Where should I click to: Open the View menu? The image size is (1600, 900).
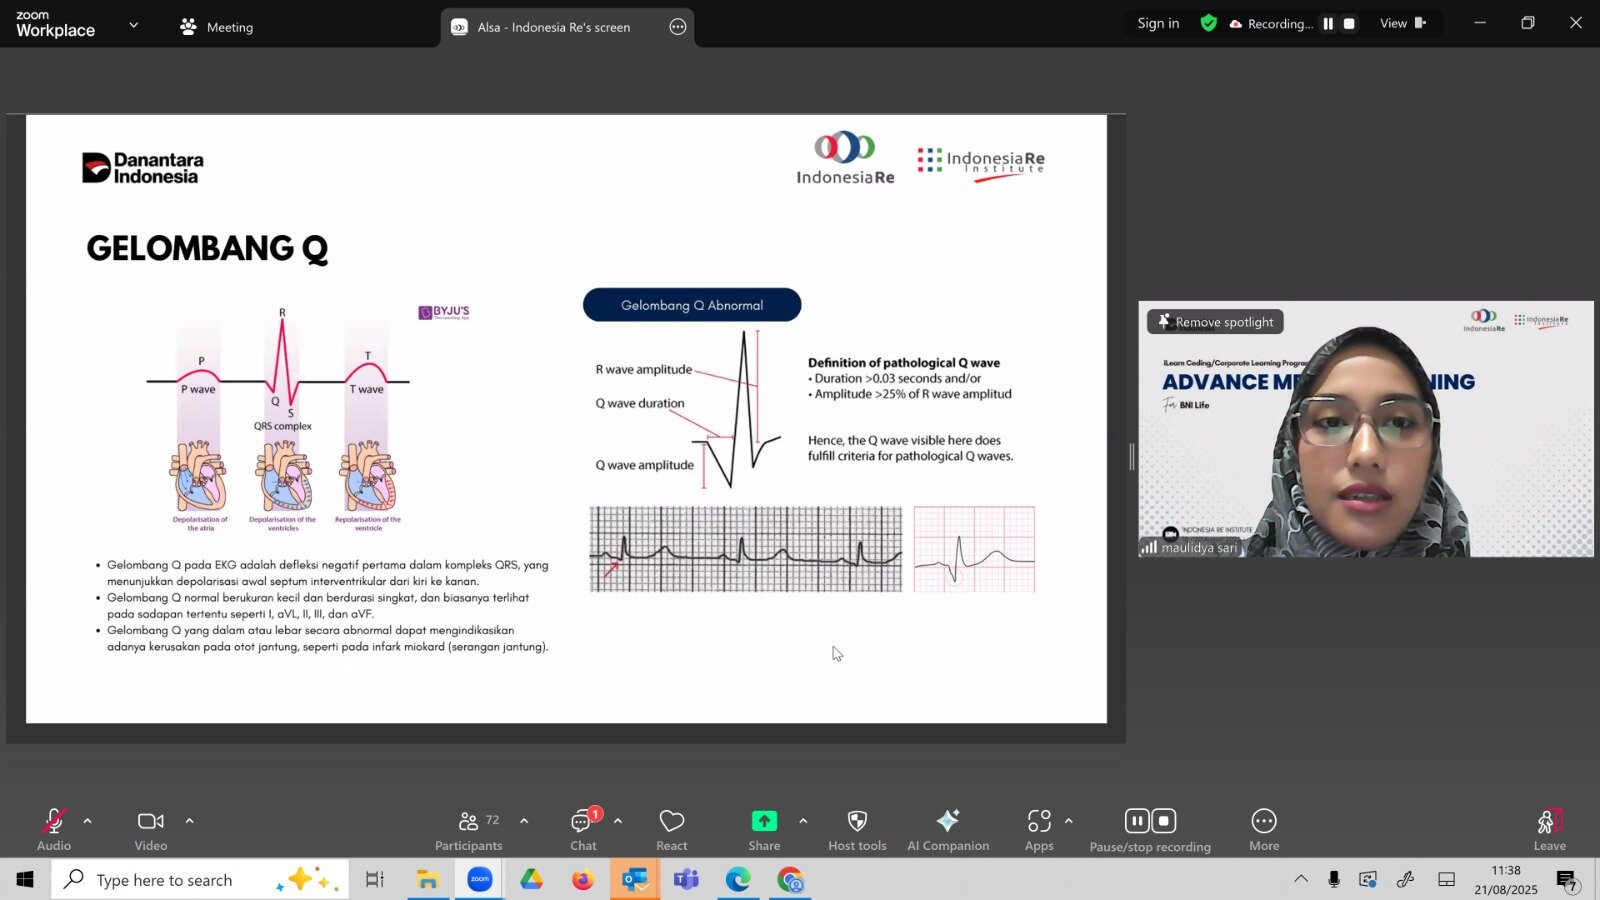1402,24
